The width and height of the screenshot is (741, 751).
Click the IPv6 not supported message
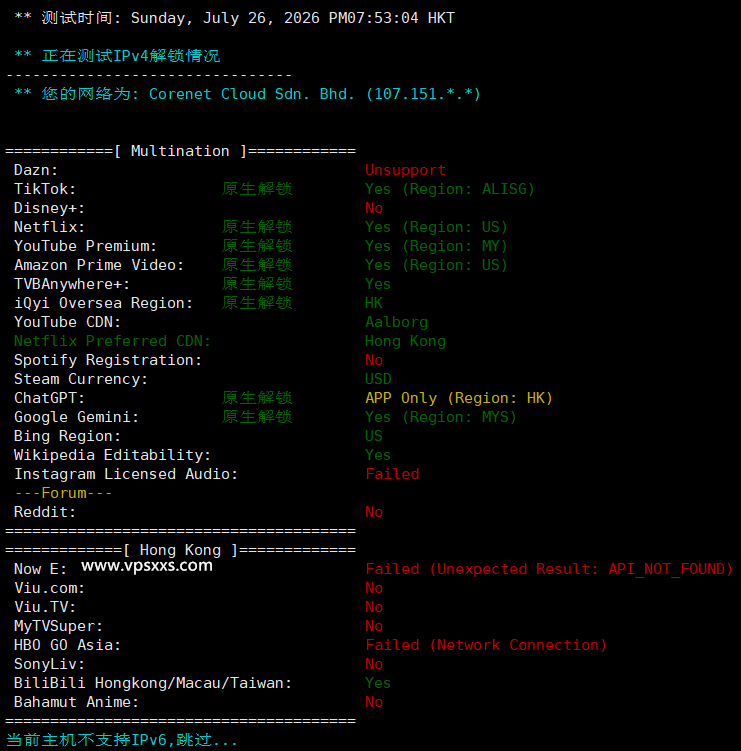(122, 740)
